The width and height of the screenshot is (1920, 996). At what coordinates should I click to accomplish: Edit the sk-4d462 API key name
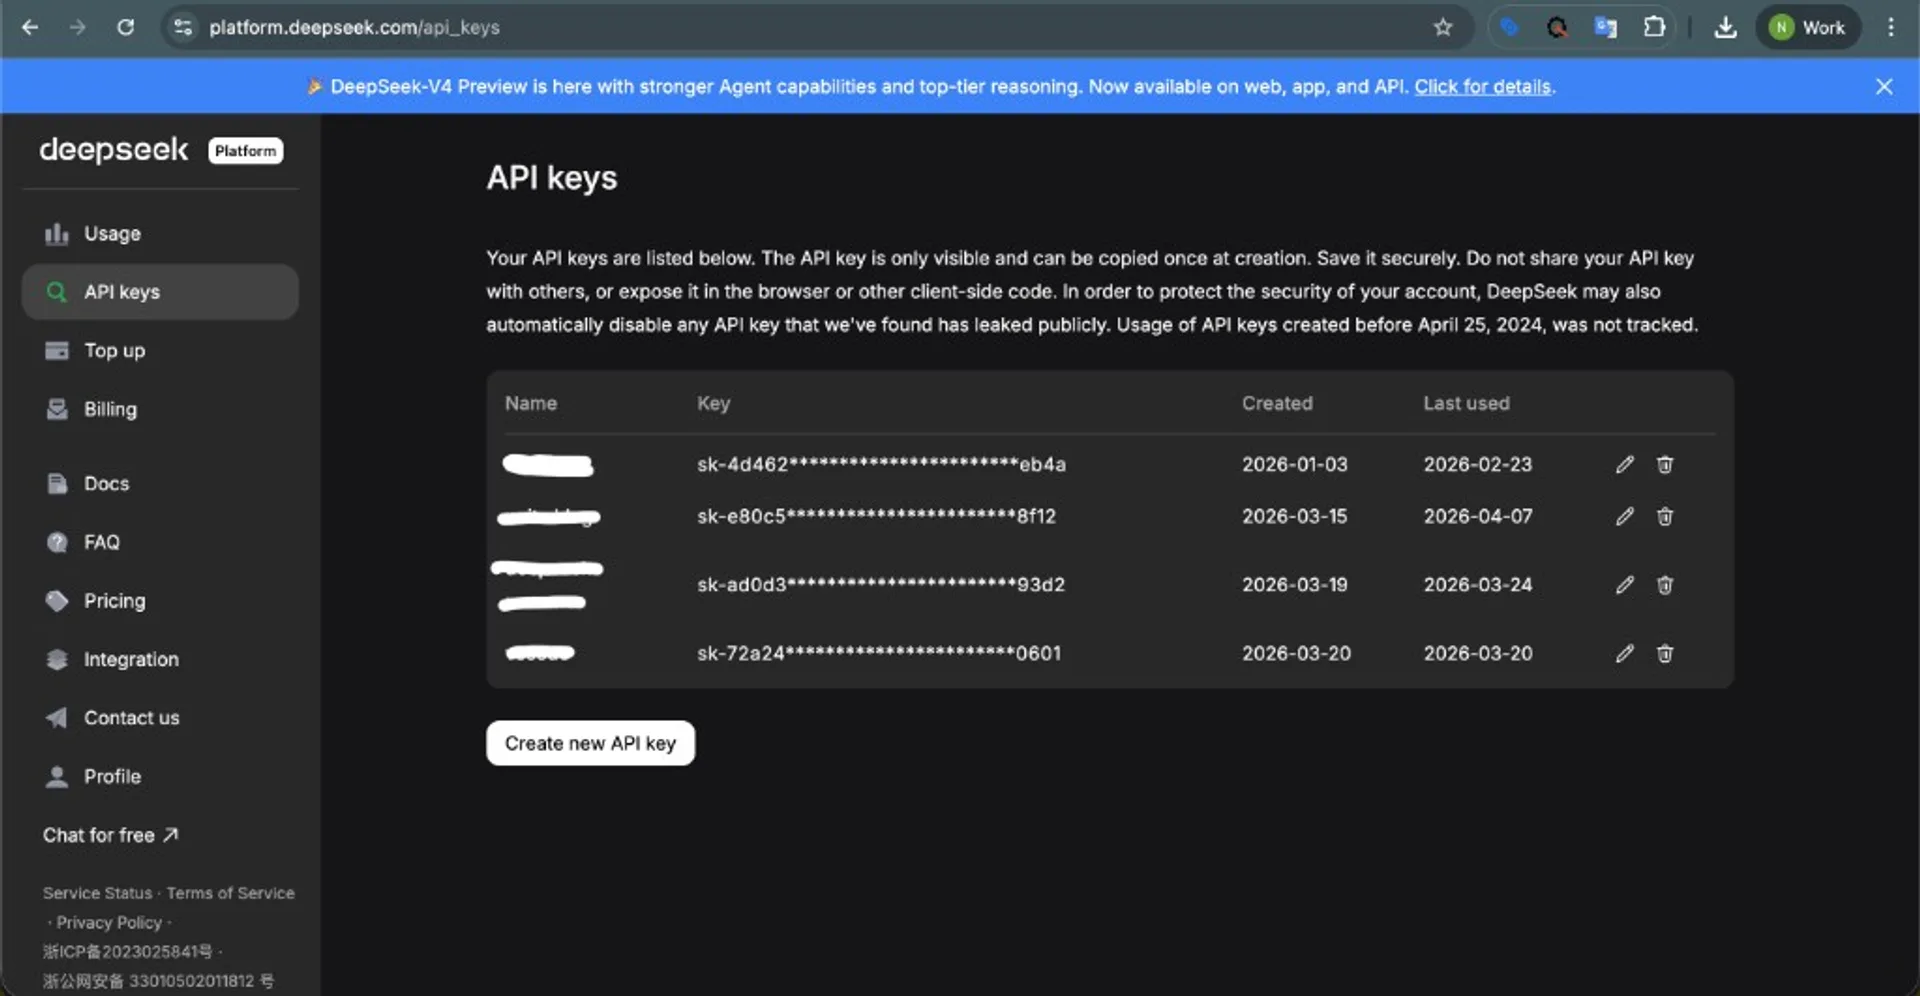click(x=1624, y=464)
